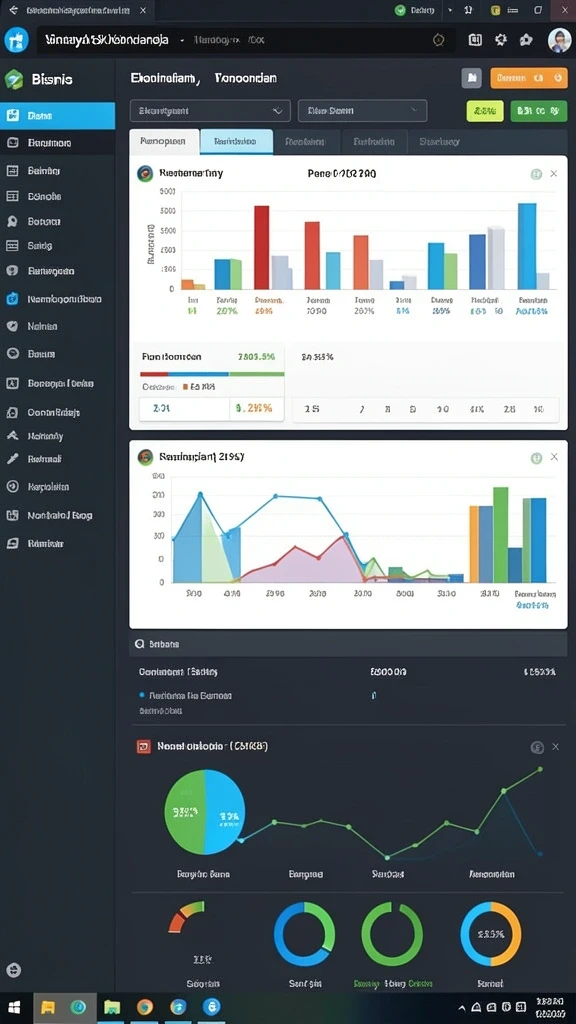Click the reader panel icon left of gear
Screen dimensions: 576x1024
pos(475,40)
